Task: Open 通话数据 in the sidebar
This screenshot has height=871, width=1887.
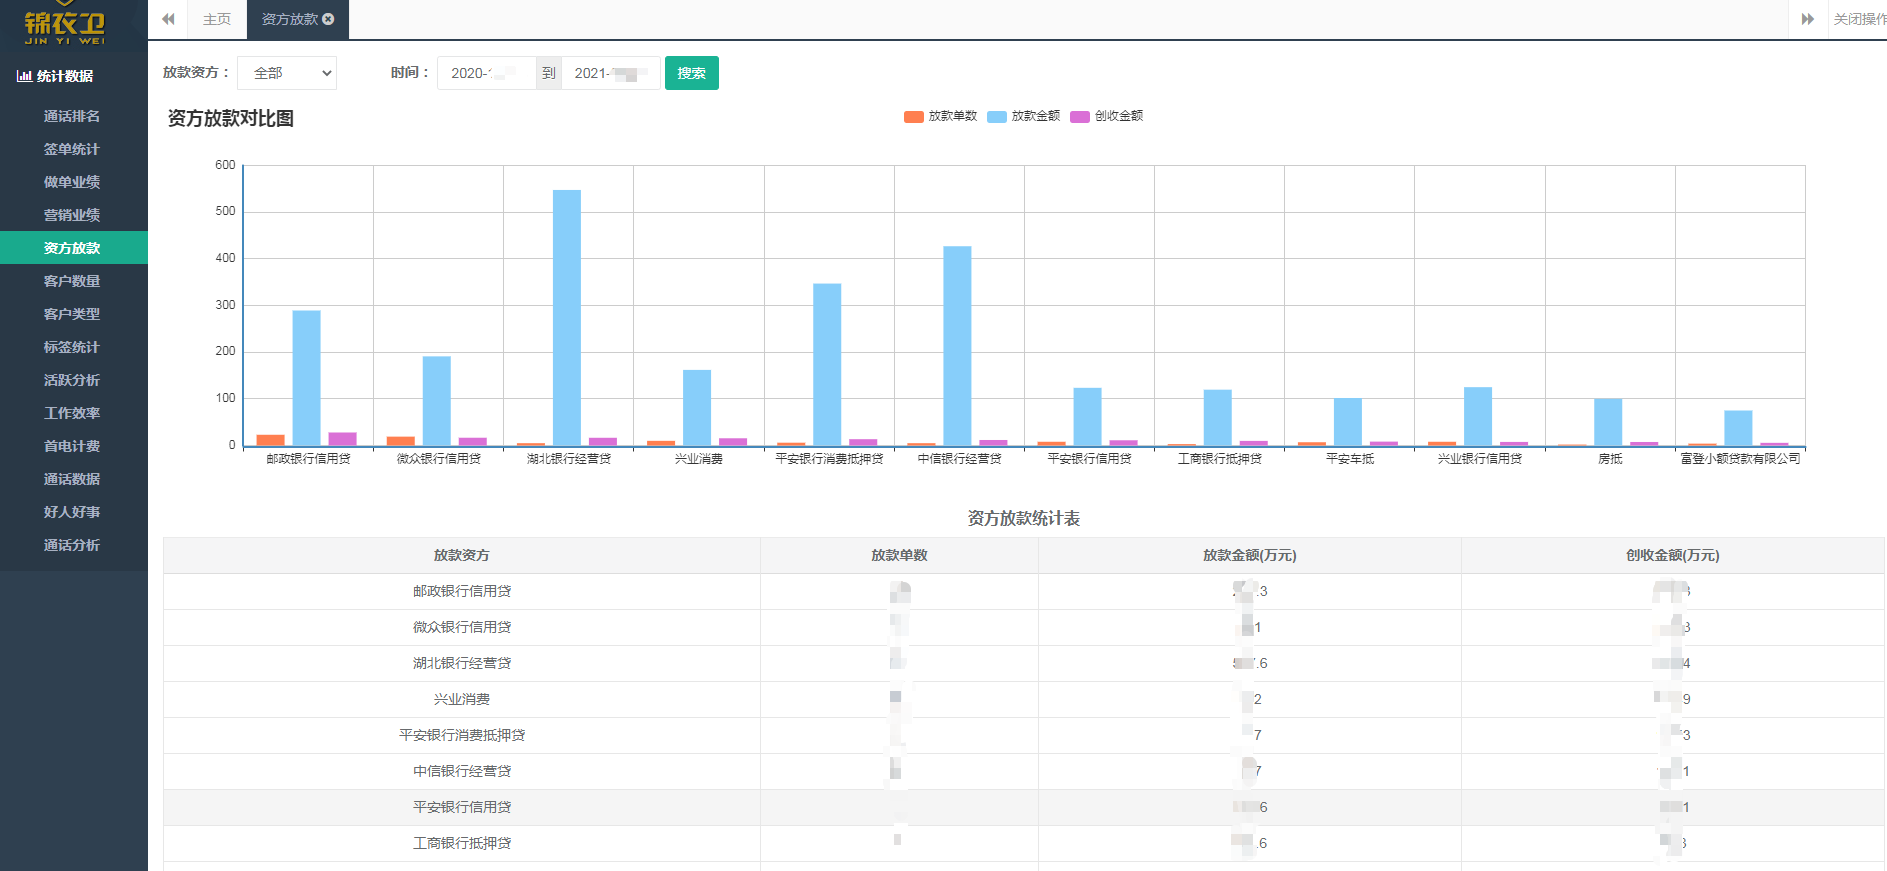Action: point(72,479)
